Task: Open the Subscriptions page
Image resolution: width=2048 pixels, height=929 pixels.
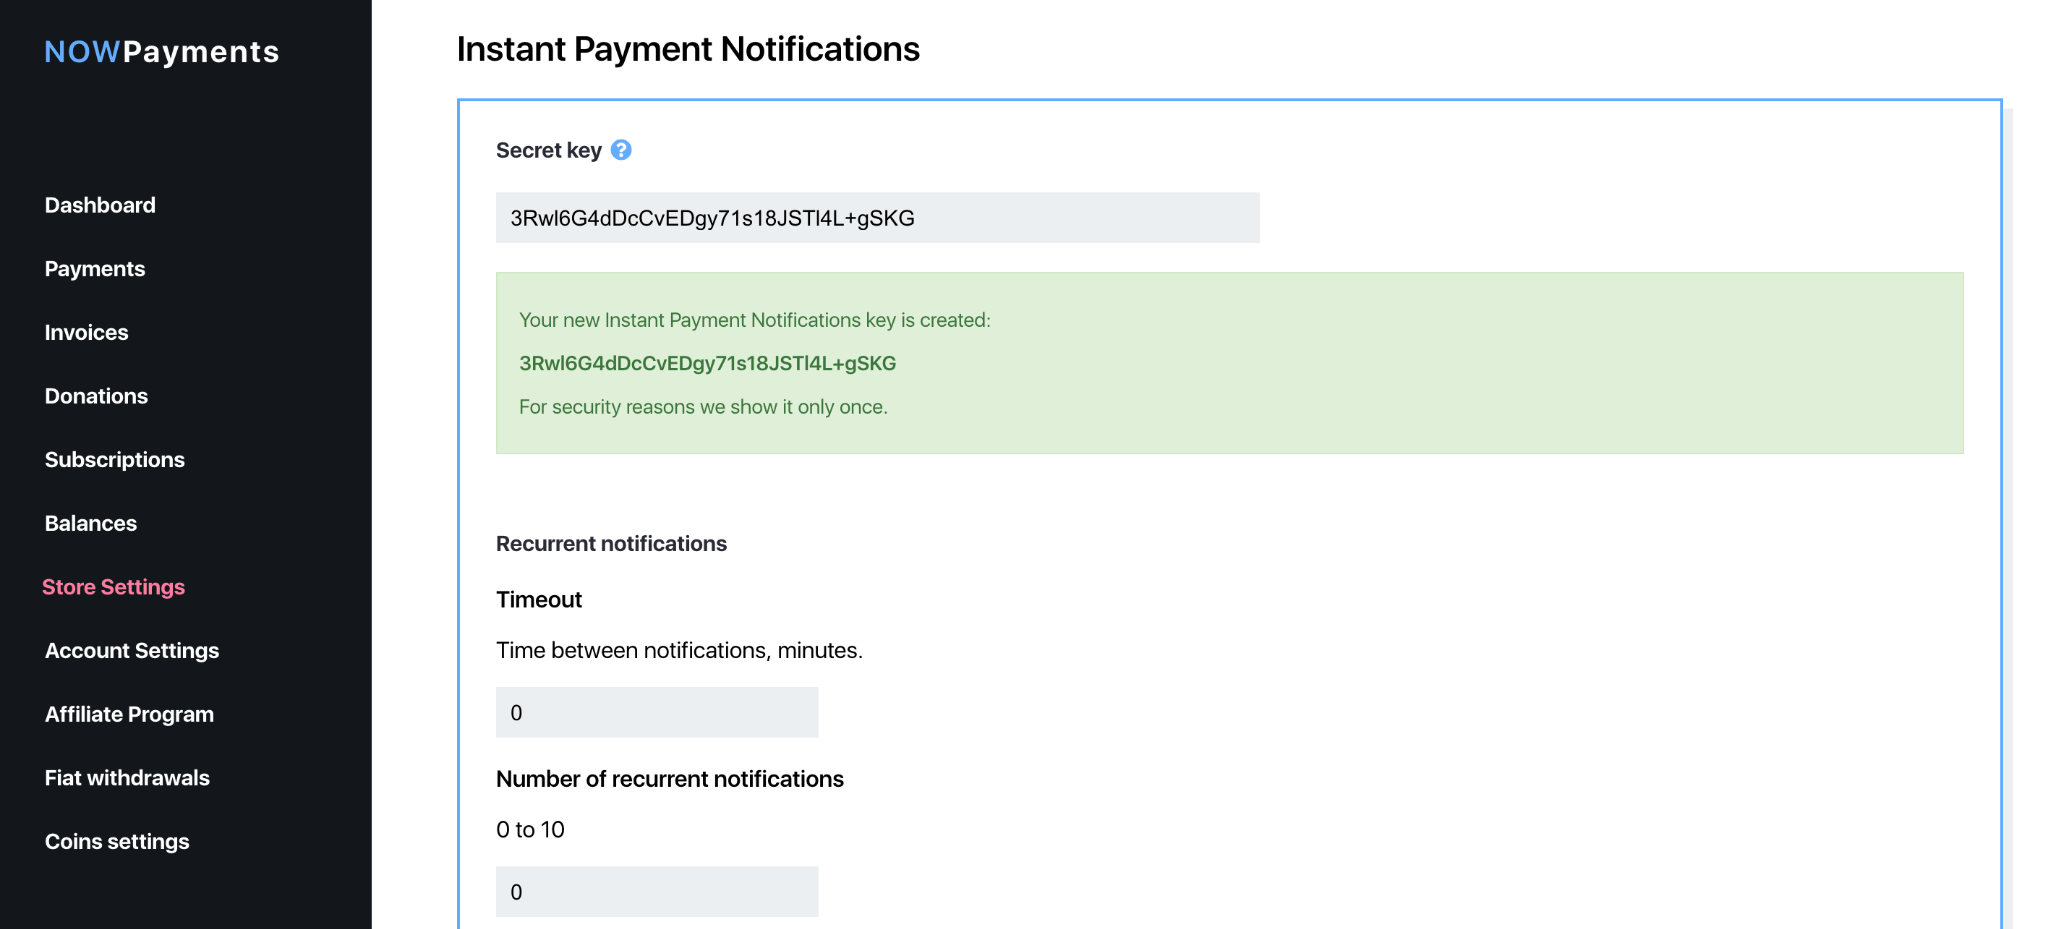Action: click(115, 460)
